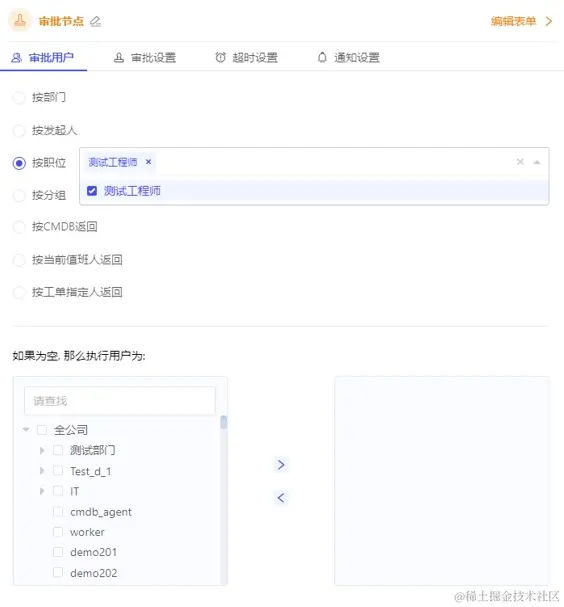Switch to 超时设置 tab

[x=247, y=58]
